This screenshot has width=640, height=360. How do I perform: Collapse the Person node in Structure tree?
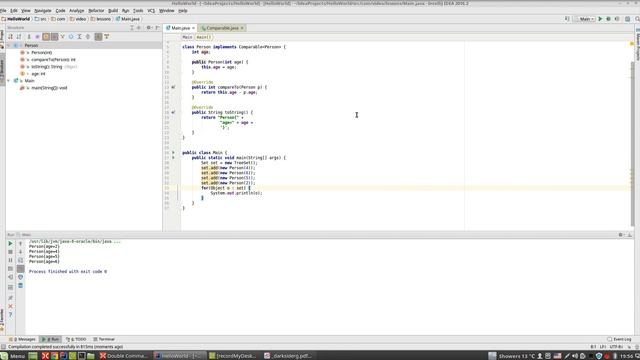pyautogui.click(x=9, y=46)
